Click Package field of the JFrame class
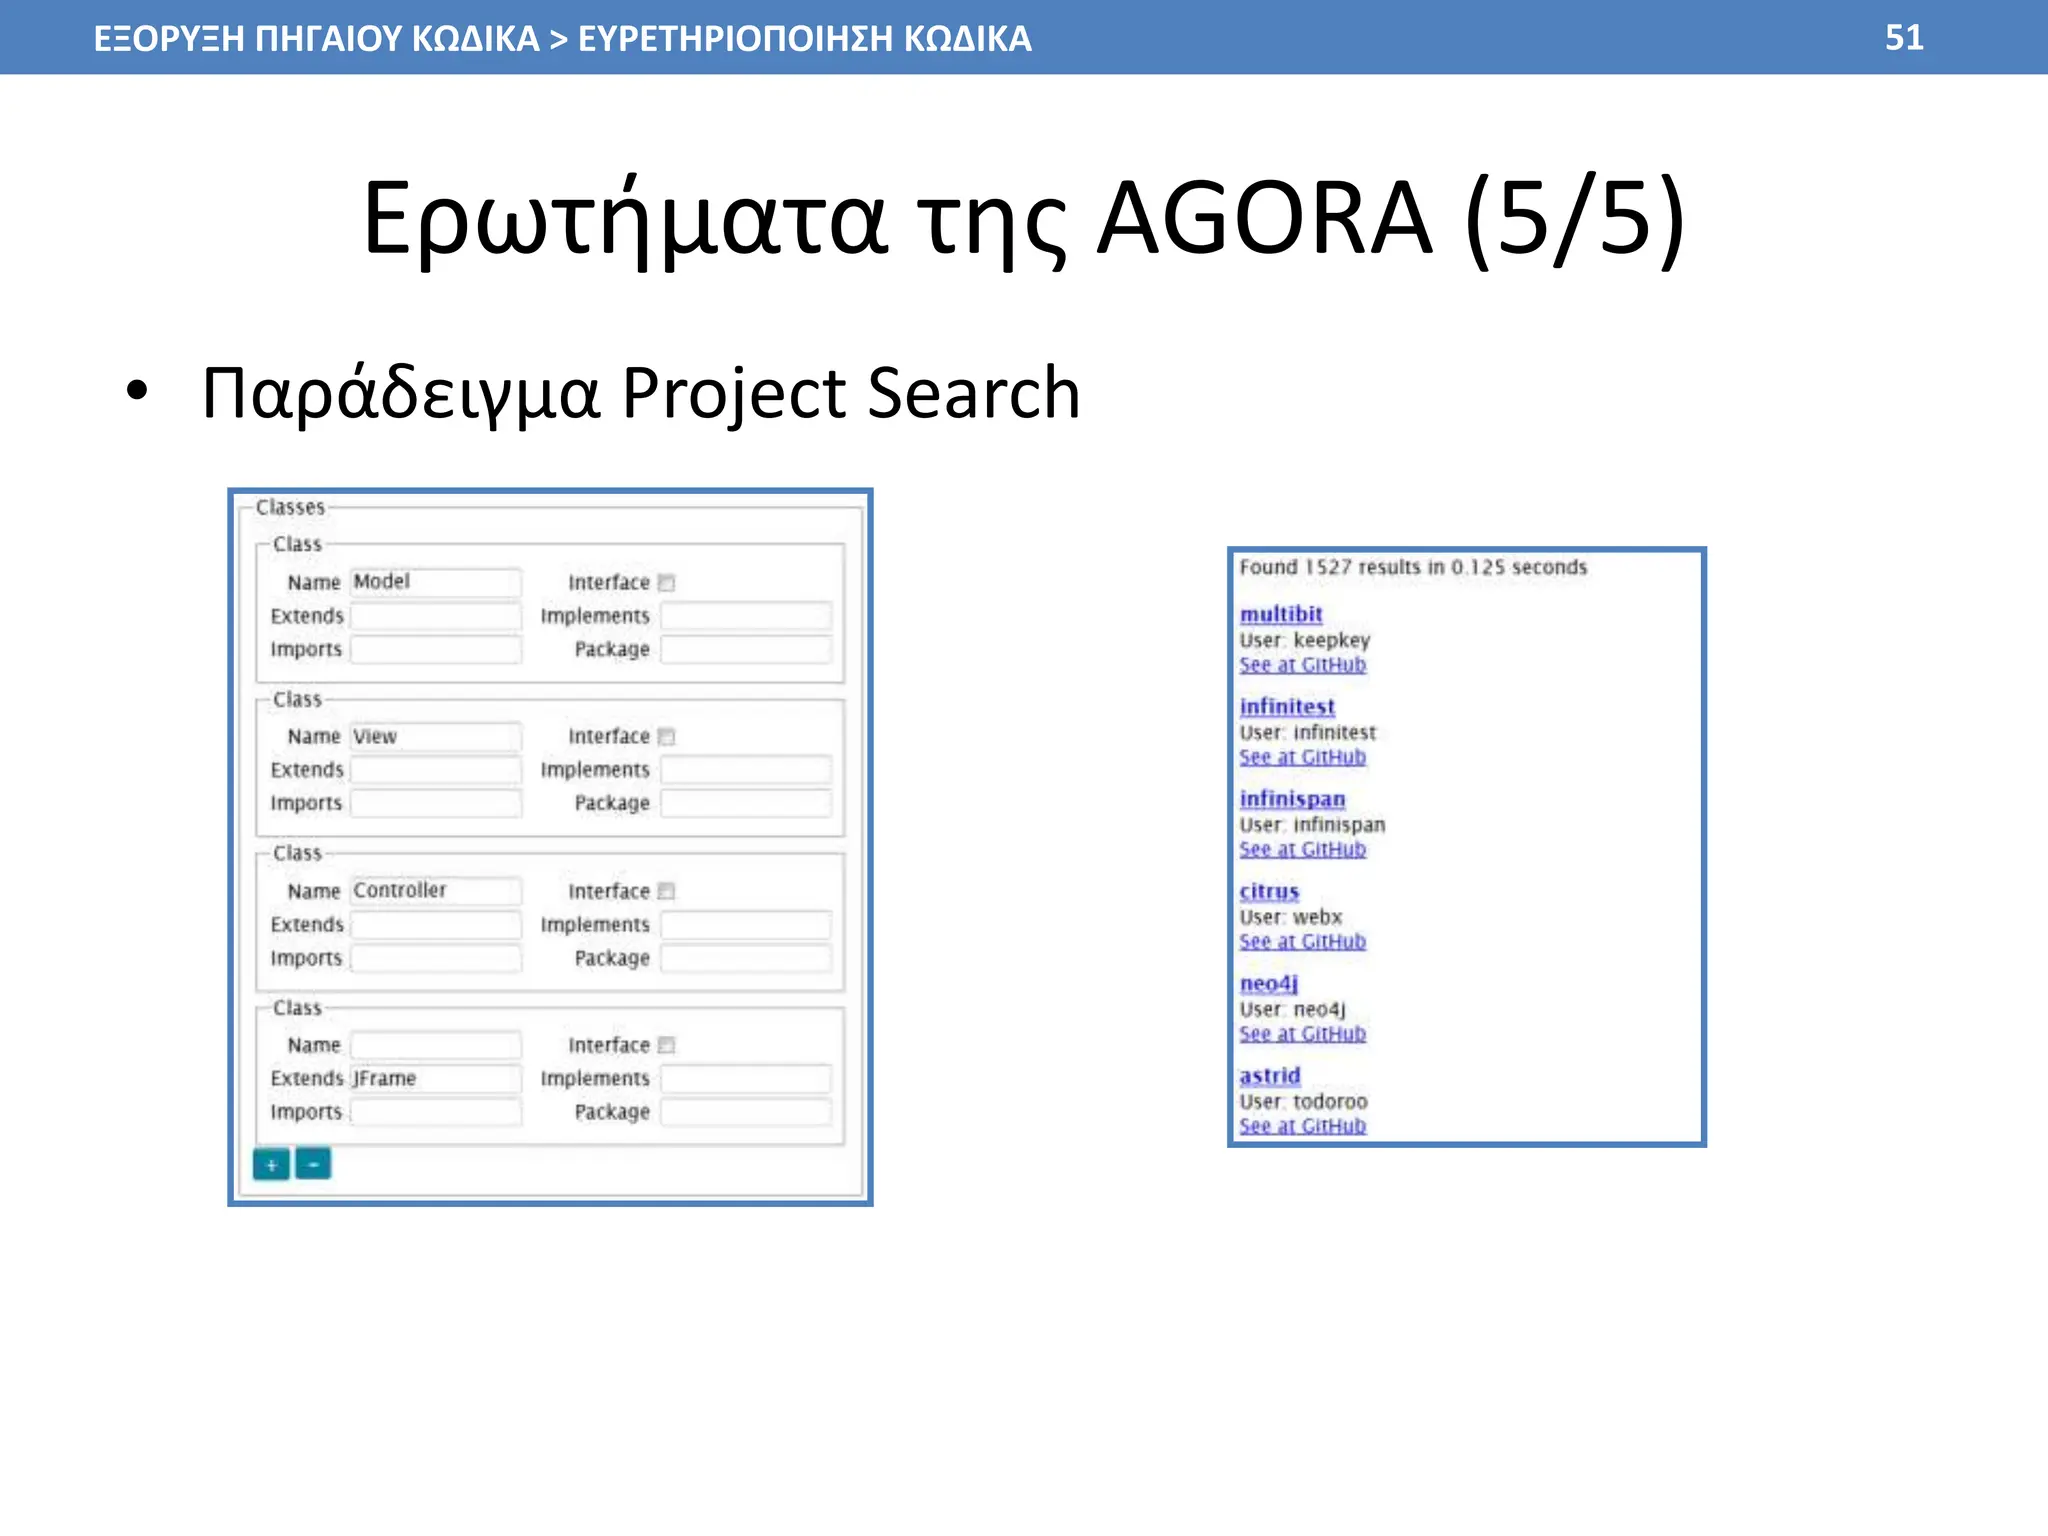This screenshot has height=1536, width=2048. (746, 1112)
